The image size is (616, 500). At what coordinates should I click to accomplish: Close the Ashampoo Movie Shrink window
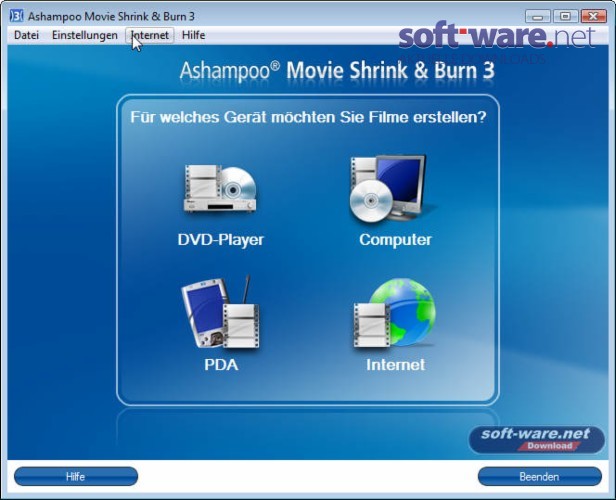pyautogui.click(x=593, y=16)
